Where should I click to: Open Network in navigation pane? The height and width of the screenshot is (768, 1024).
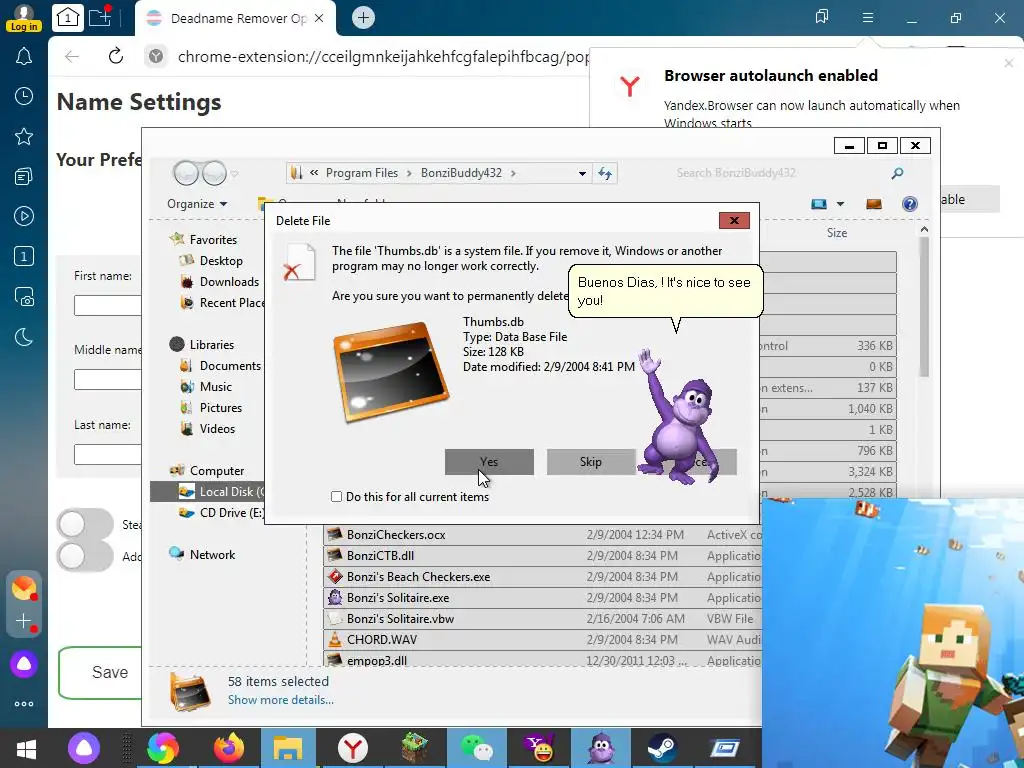click(x=212, y=554)
